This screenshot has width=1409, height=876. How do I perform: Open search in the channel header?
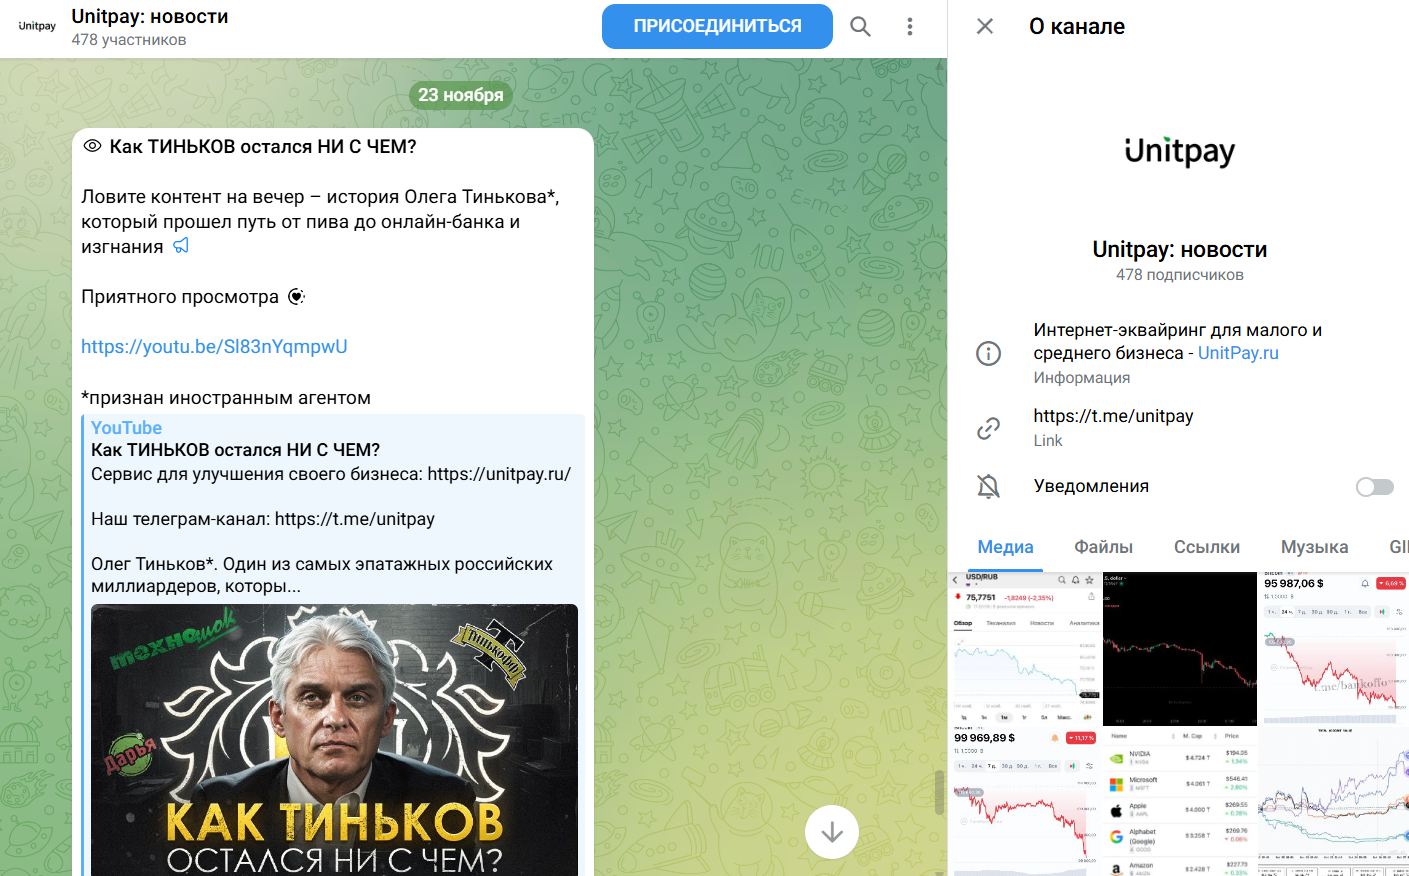click(860, 27)
